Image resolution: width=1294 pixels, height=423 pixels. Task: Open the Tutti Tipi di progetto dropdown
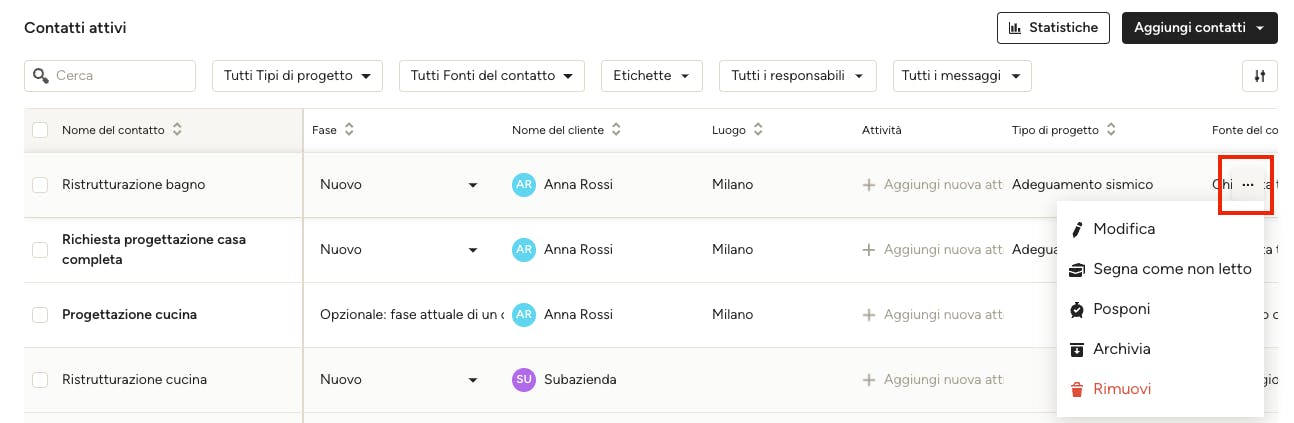click(297, 76)
